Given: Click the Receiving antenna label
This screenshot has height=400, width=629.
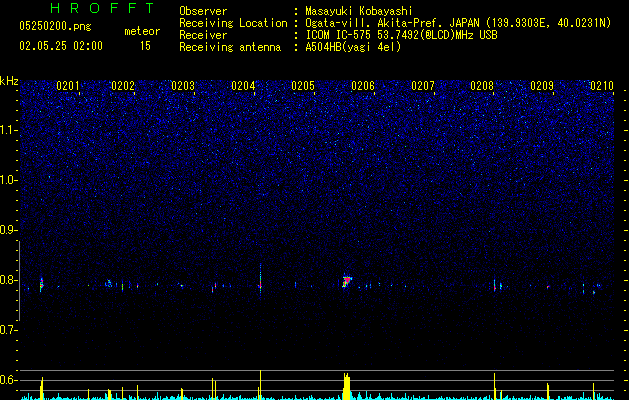Looking at the screenshot, I should (x=230, y=47).
